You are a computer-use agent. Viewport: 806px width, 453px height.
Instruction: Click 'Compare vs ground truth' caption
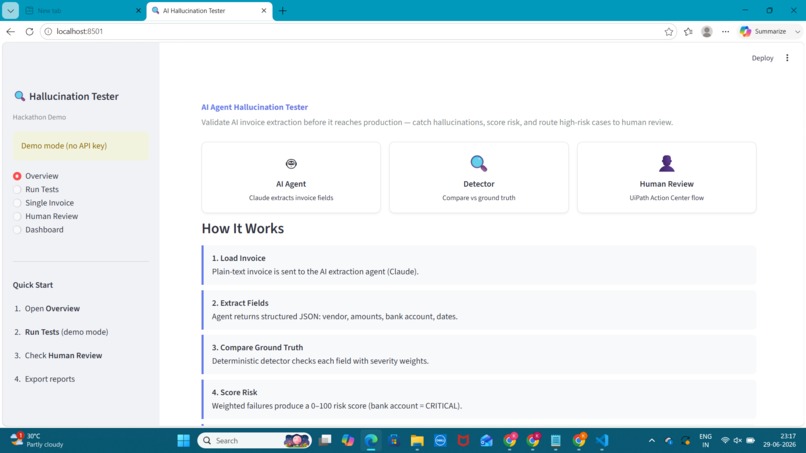coord(479,198)
